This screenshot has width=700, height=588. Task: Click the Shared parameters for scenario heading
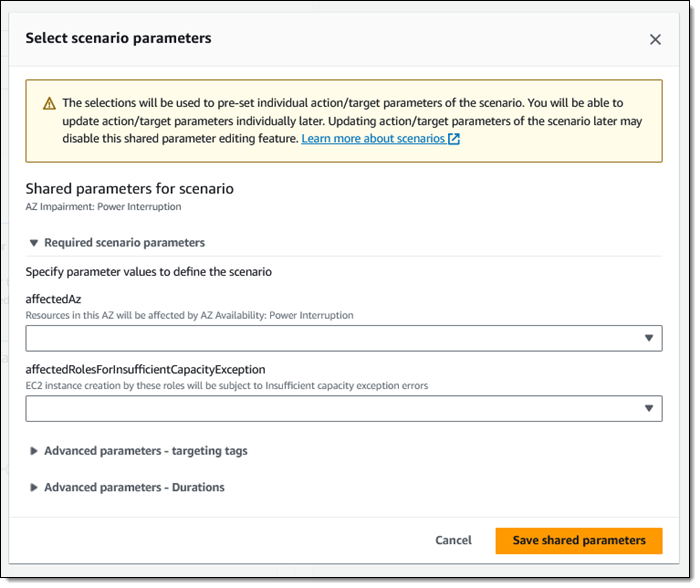click(129, 188)
